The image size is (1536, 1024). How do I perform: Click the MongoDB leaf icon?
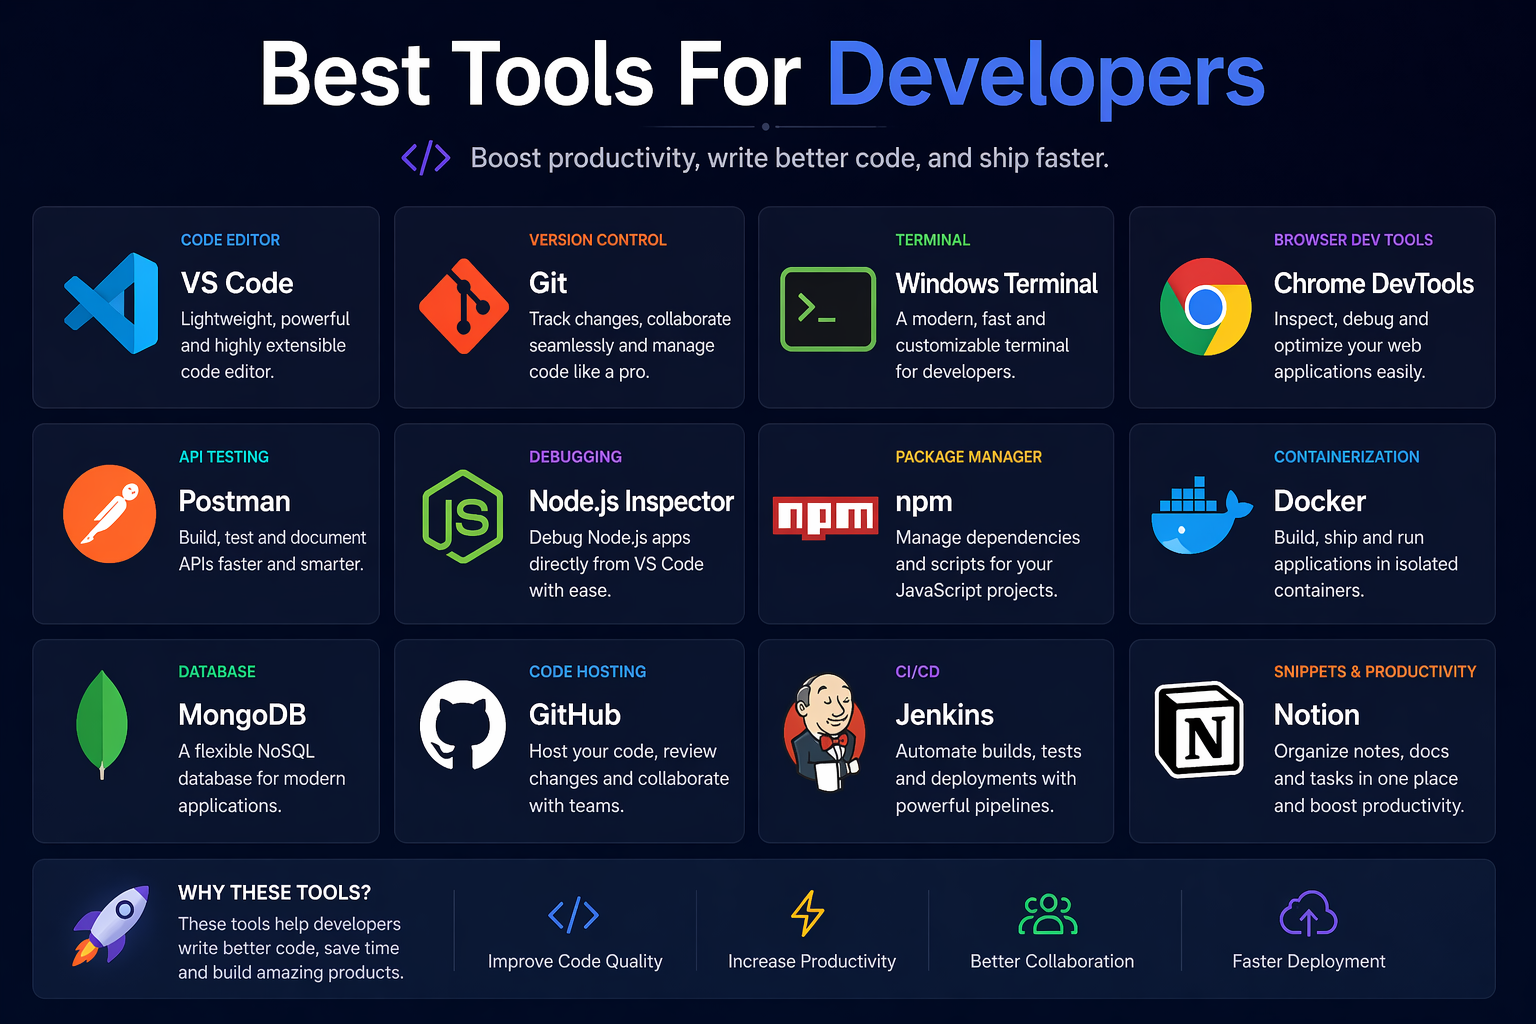click(x=103, y=727)
